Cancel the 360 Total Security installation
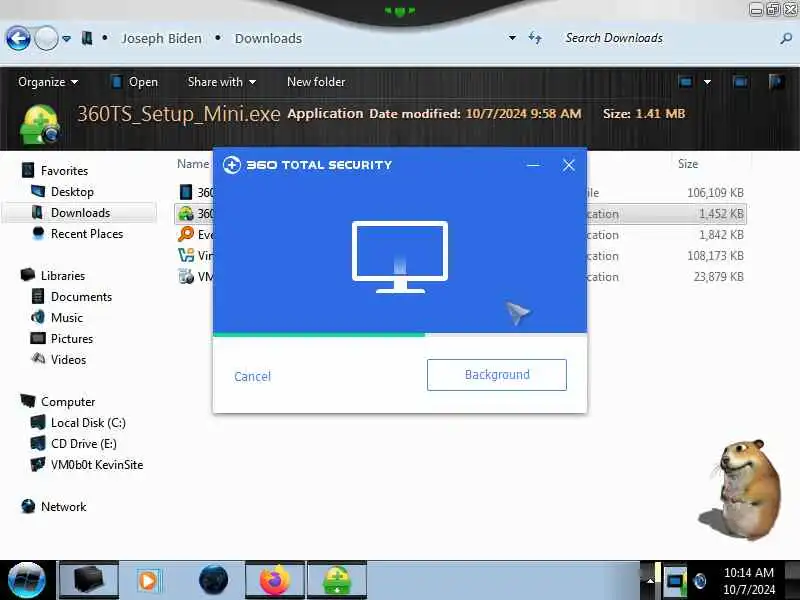The width and height of the screenshot is (800, 600). coord(253,377)
